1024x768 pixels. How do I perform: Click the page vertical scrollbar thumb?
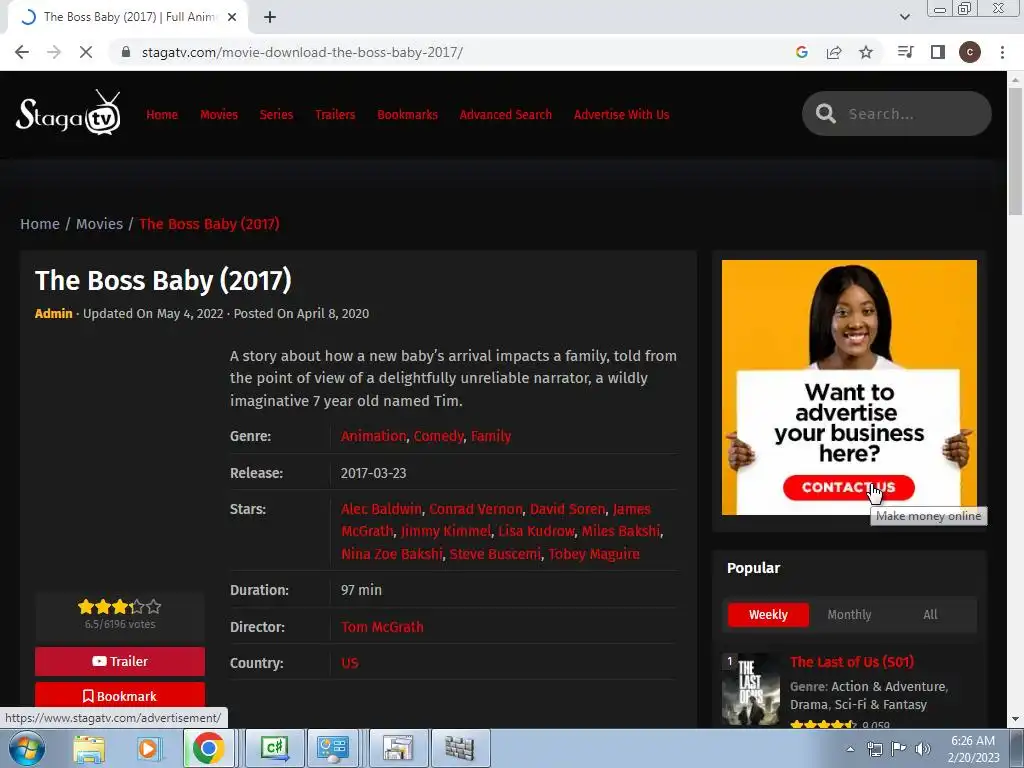click(1015, 150)
